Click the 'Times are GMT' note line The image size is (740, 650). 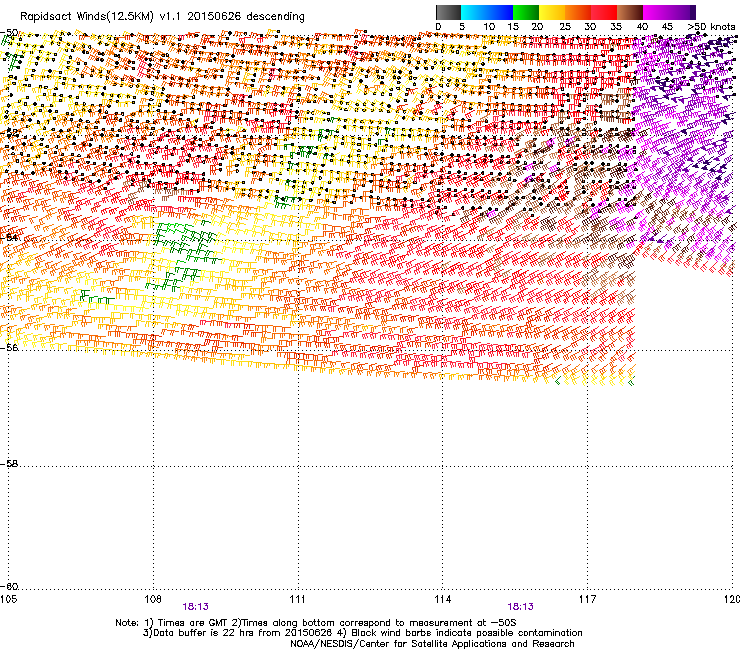point(316,623)
